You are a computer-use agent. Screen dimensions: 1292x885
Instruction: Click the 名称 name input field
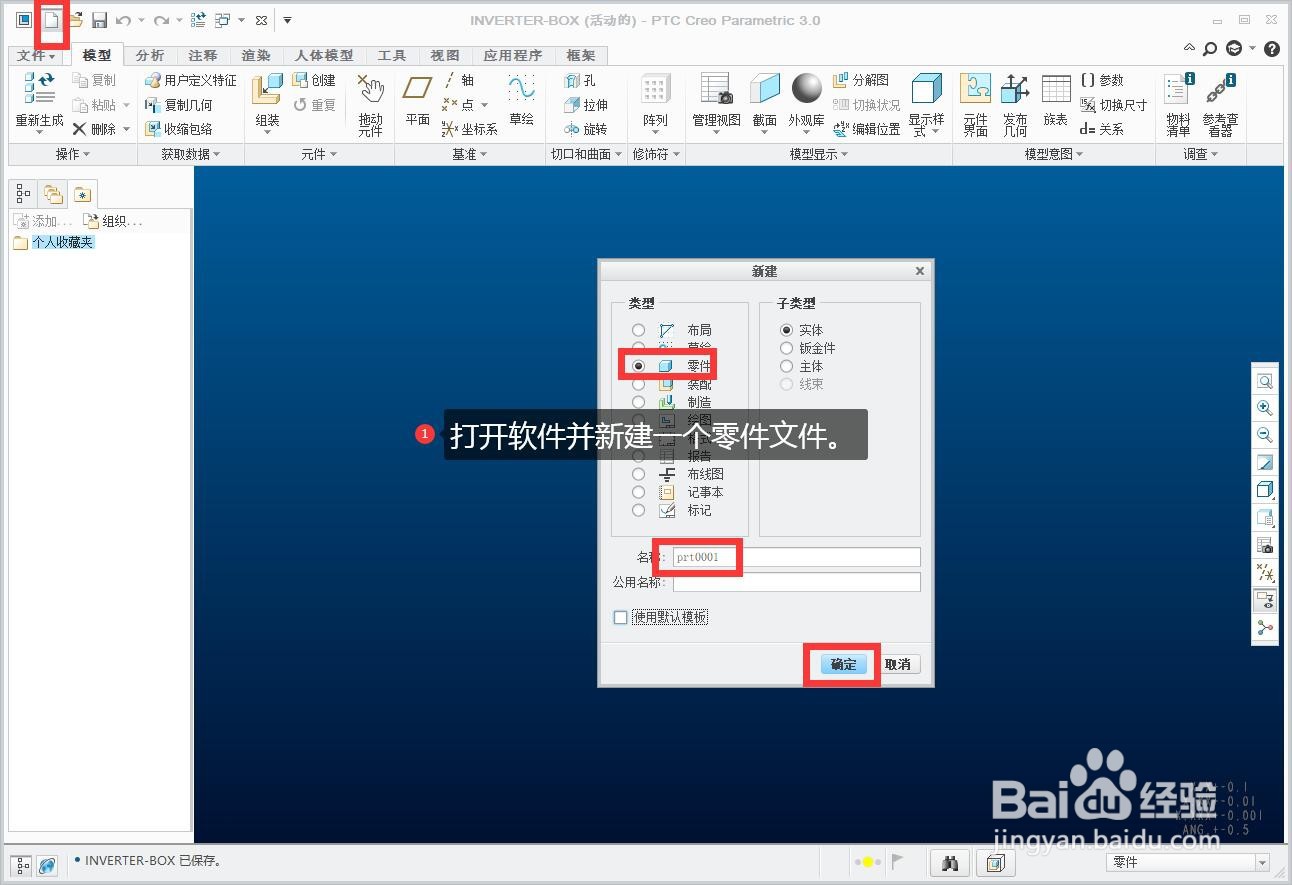[x=796, y=557]
